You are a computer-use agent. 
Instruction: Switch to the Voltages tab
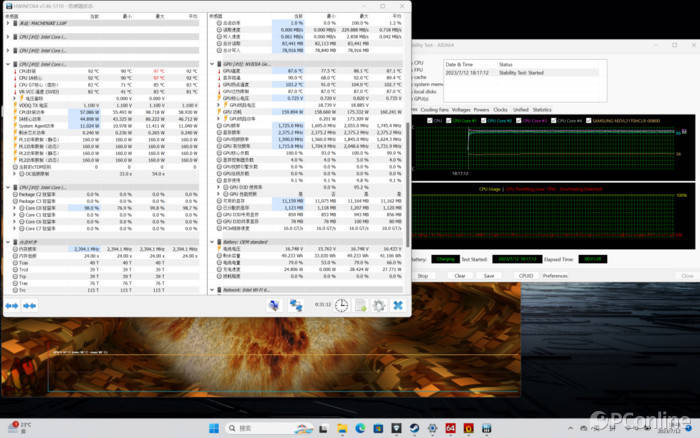(x=460, y=109)
